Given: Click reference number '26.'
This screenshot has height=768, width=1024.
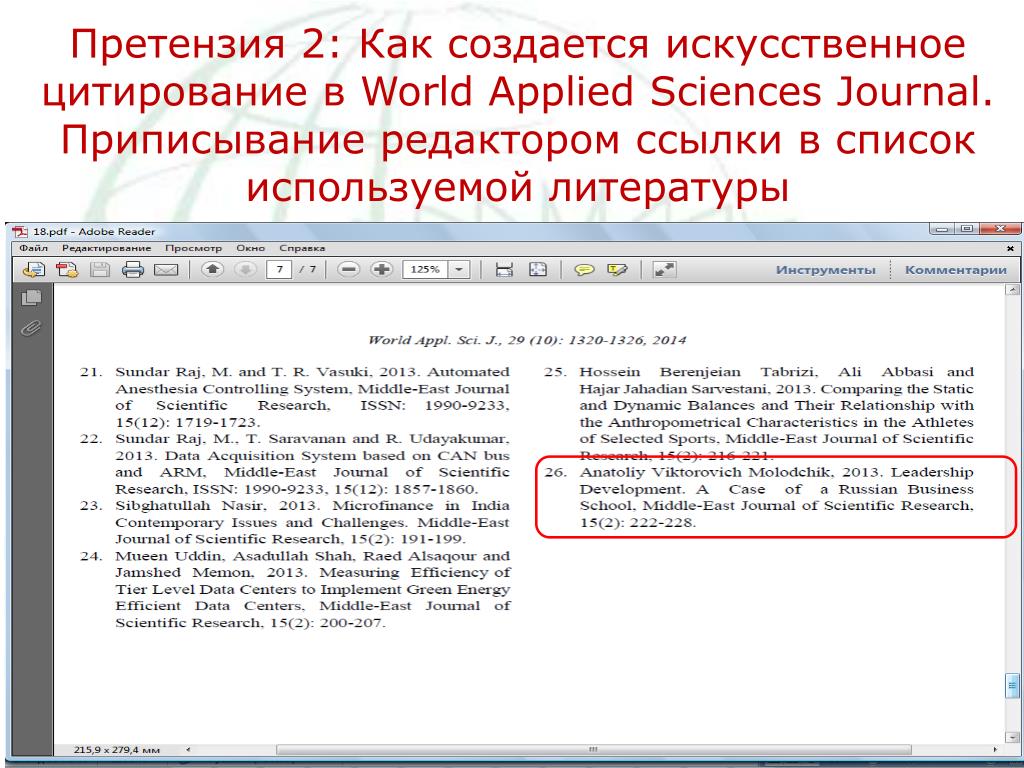Looking at the screenshot, I should pos(555,472).
